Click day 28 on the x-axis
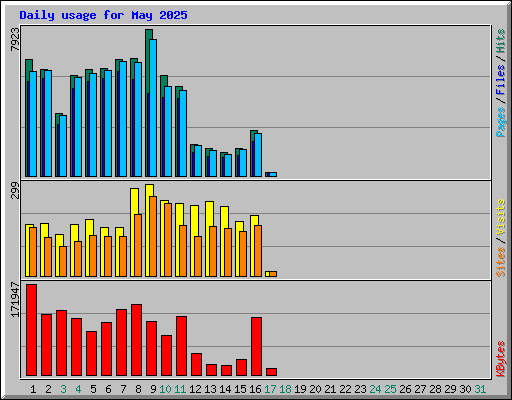 pos(435,389)
